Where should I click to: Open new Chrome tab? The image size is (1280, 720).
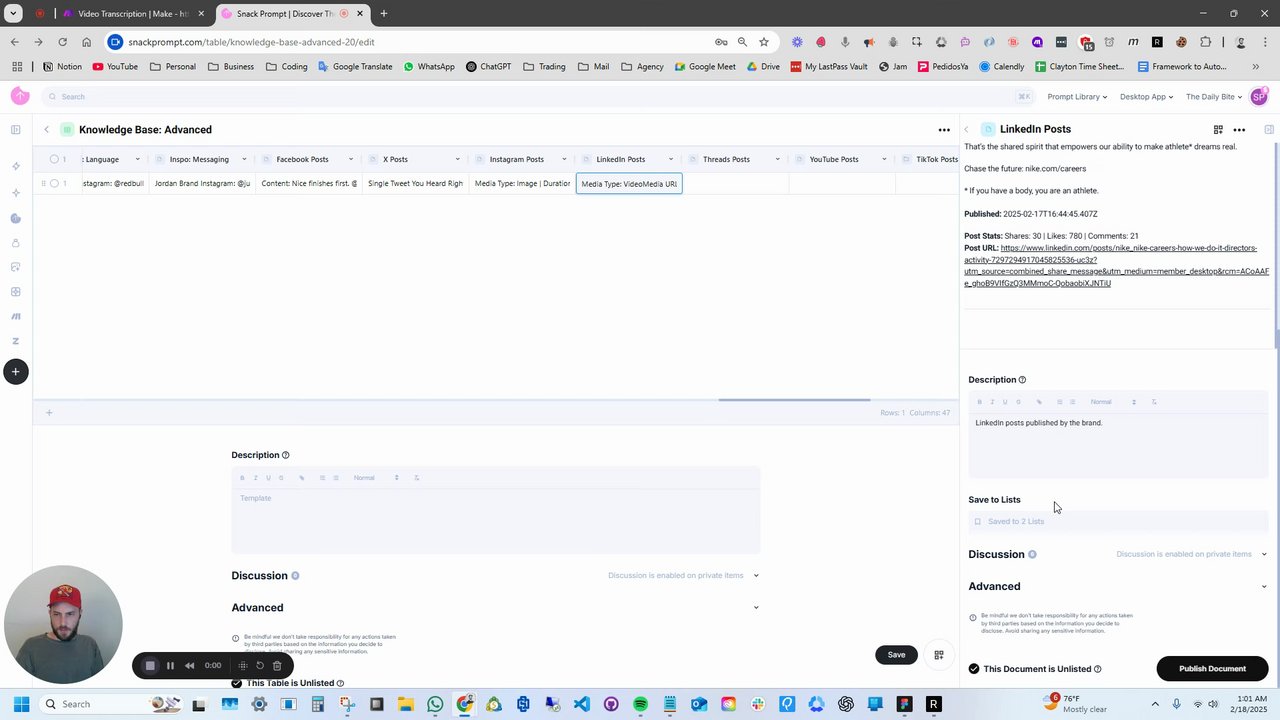coord(383,13)
